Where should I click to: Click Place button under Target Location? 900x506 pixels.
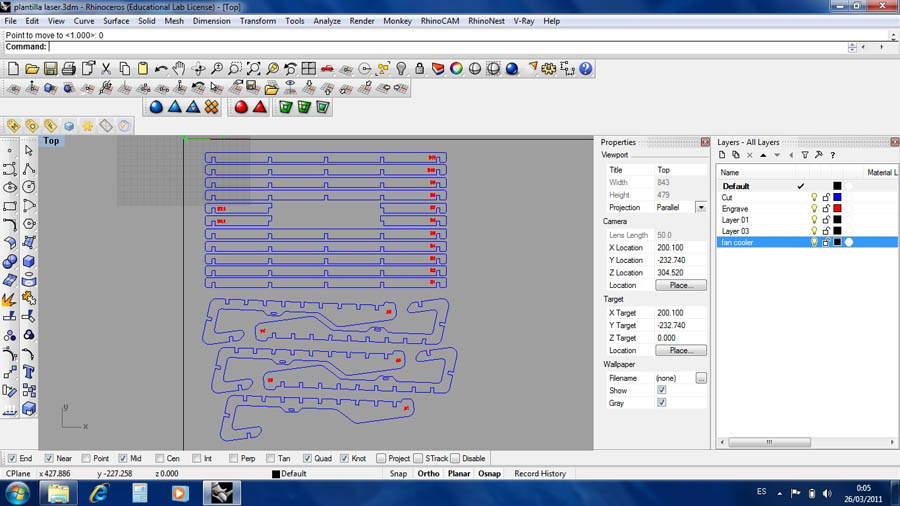click(x=681, y=351)
